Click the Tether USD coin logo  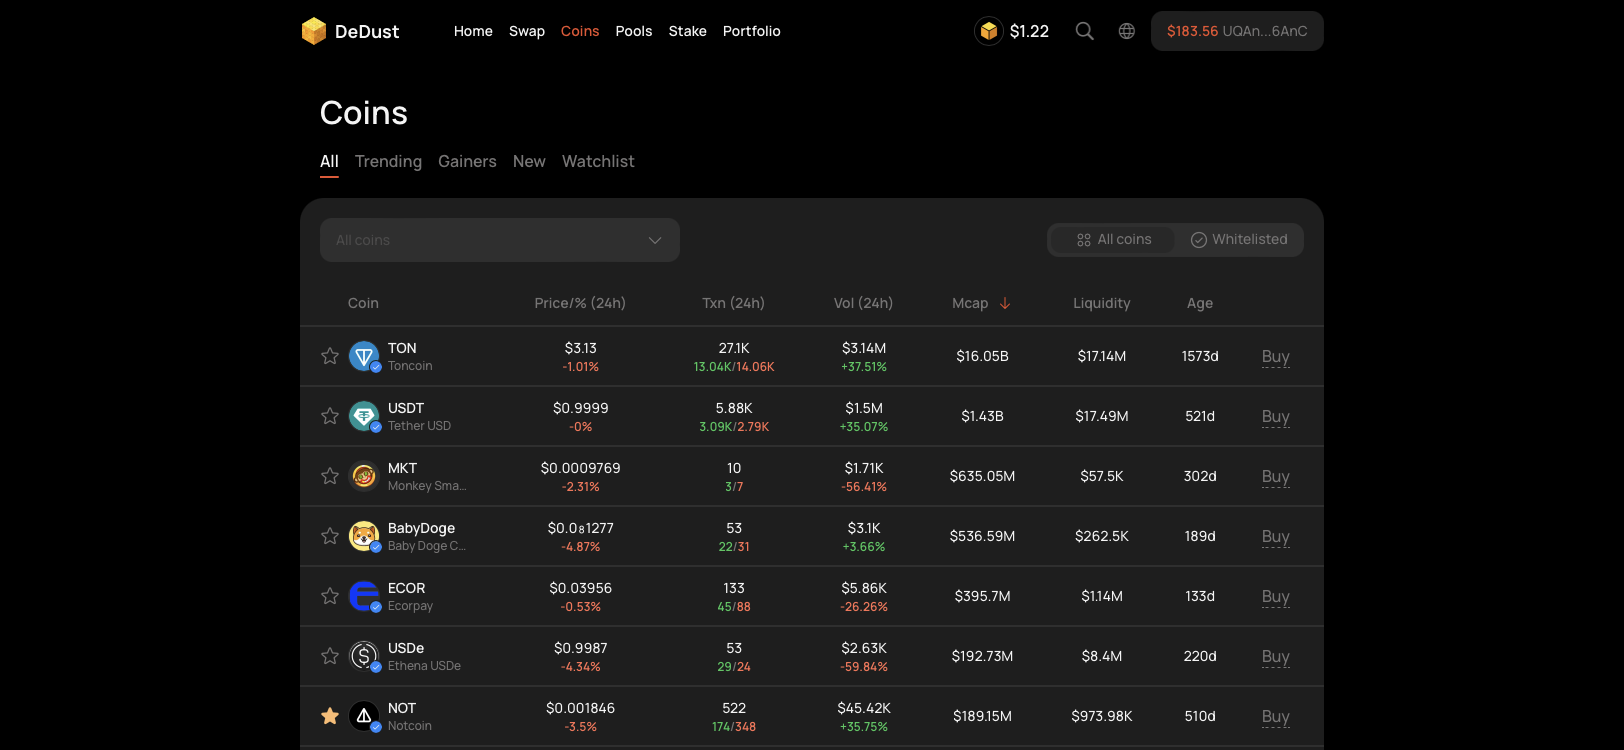pos(364,416)
